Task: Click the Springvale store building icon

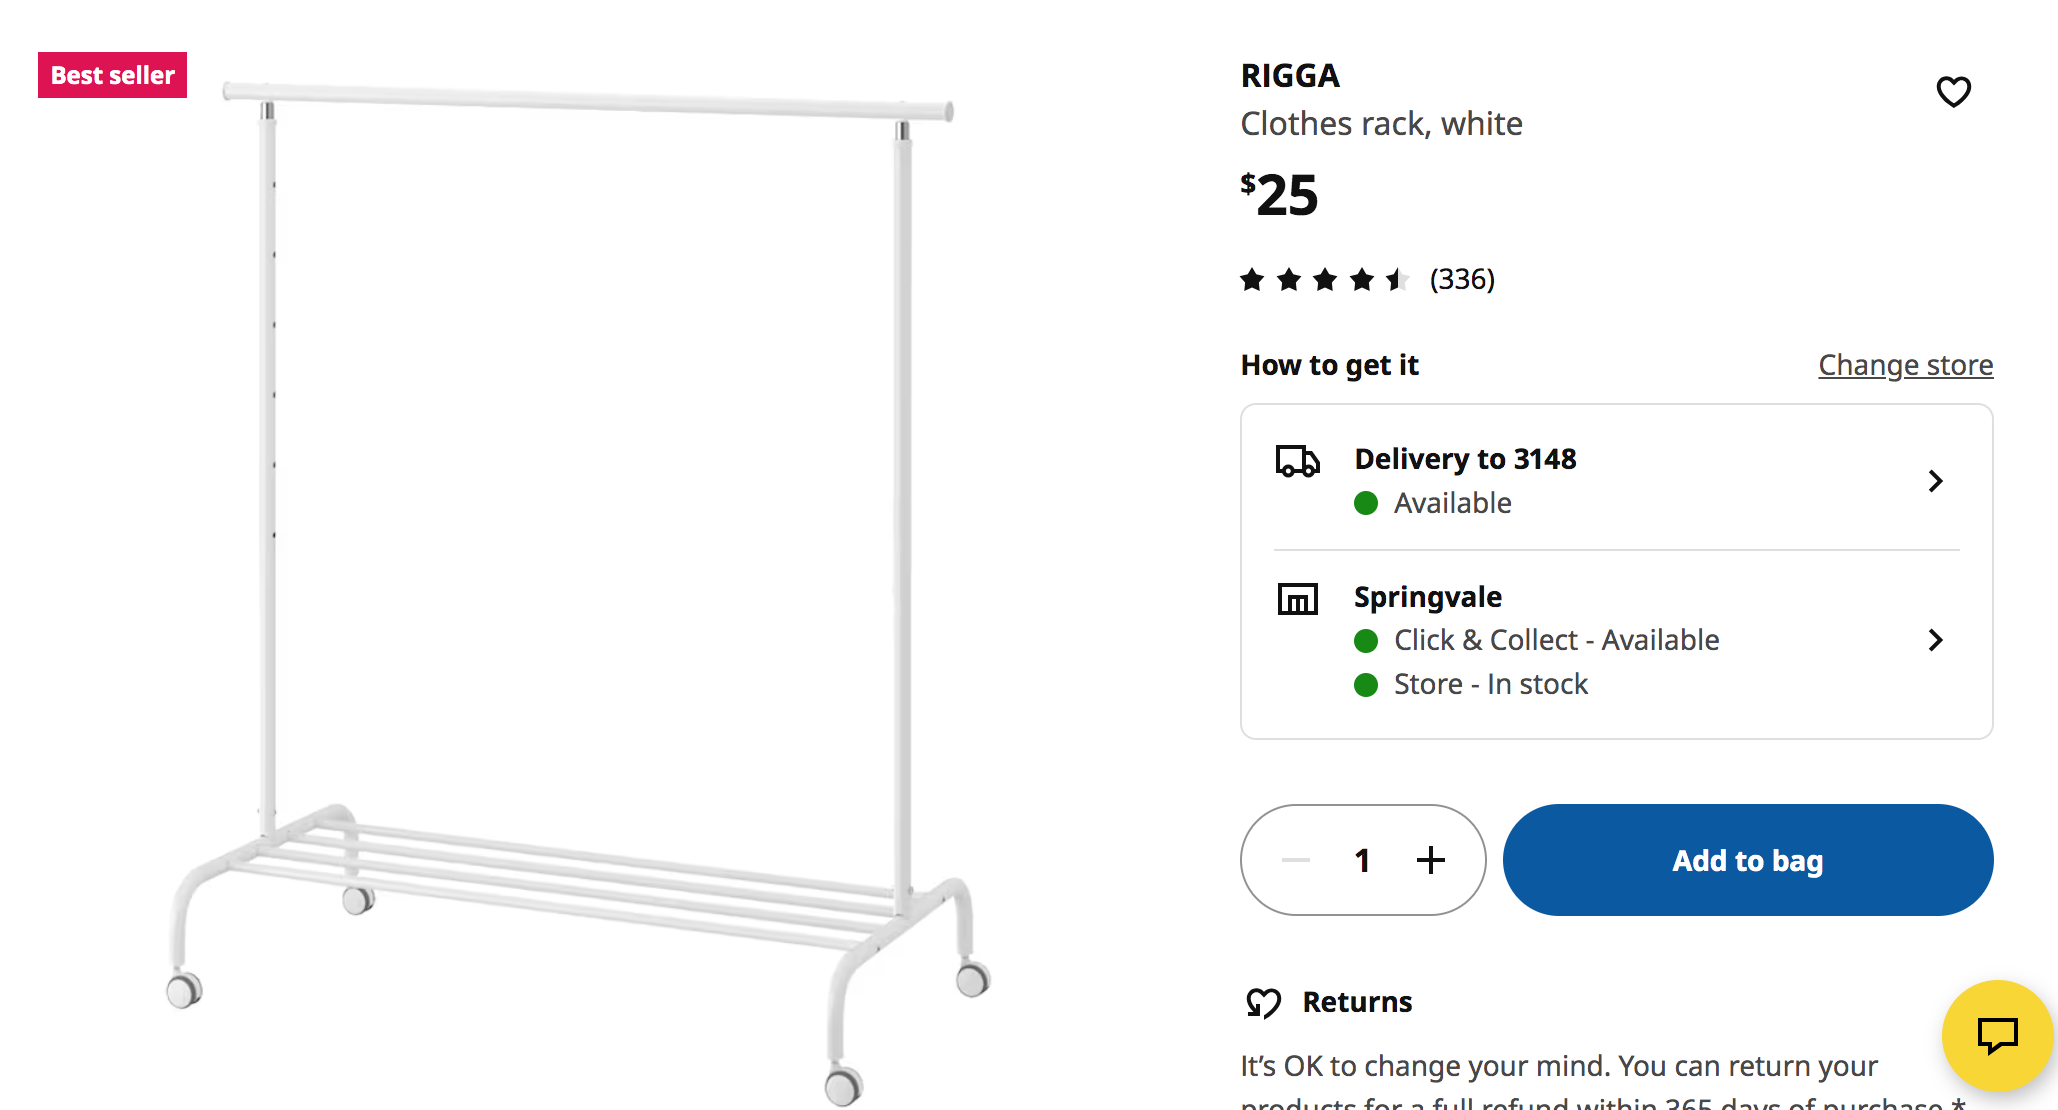Action: pos(1297,599)
